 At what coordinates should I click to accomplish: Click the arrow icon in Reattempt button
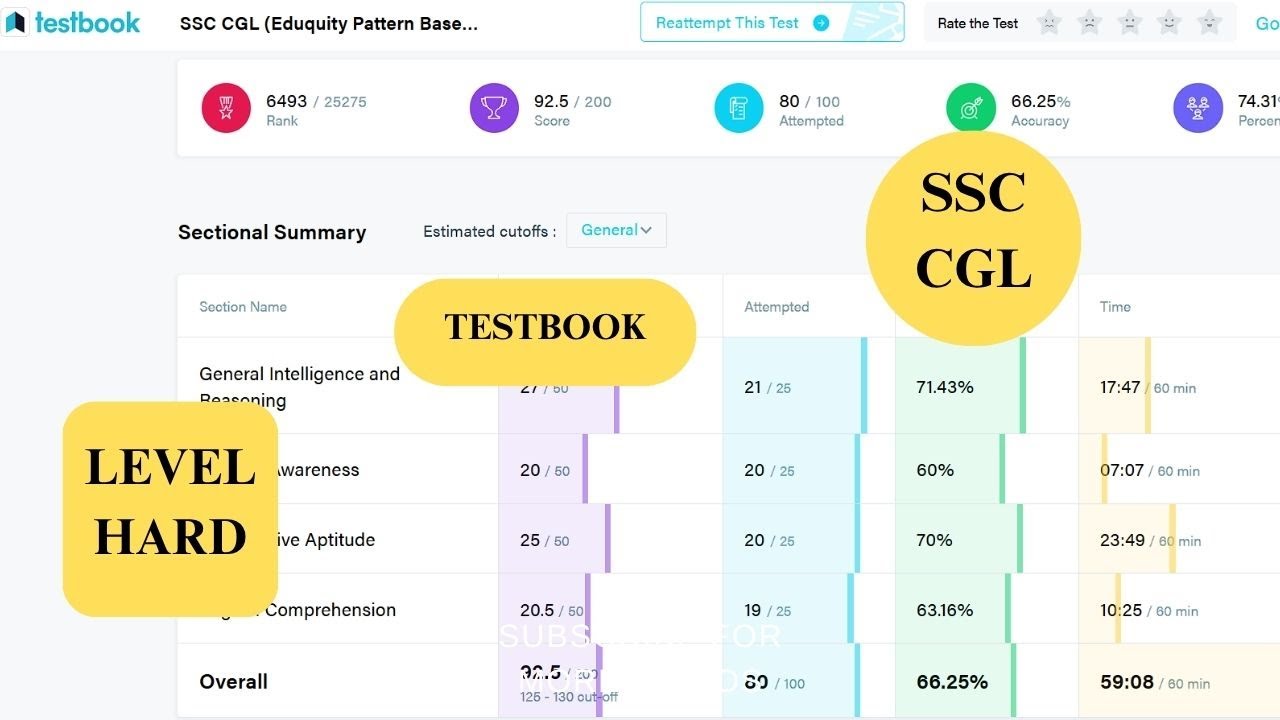point(821,23)
